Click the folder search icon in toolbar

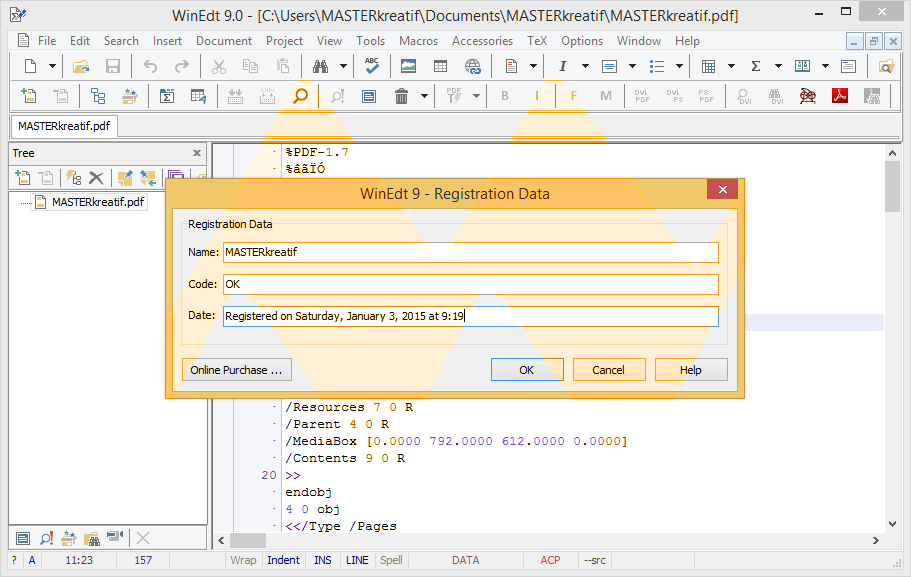[x=886, y=66]
